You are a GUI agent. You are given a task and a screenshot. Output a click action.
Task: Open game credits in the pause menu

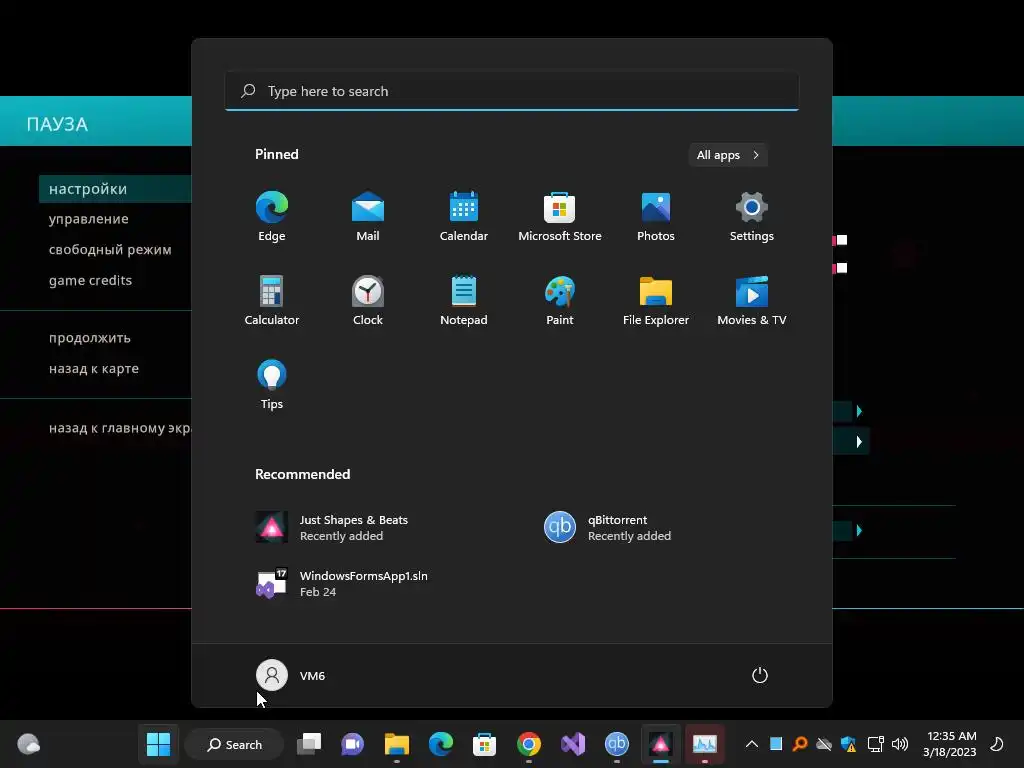pyautogui.click(x=90, y=280)
